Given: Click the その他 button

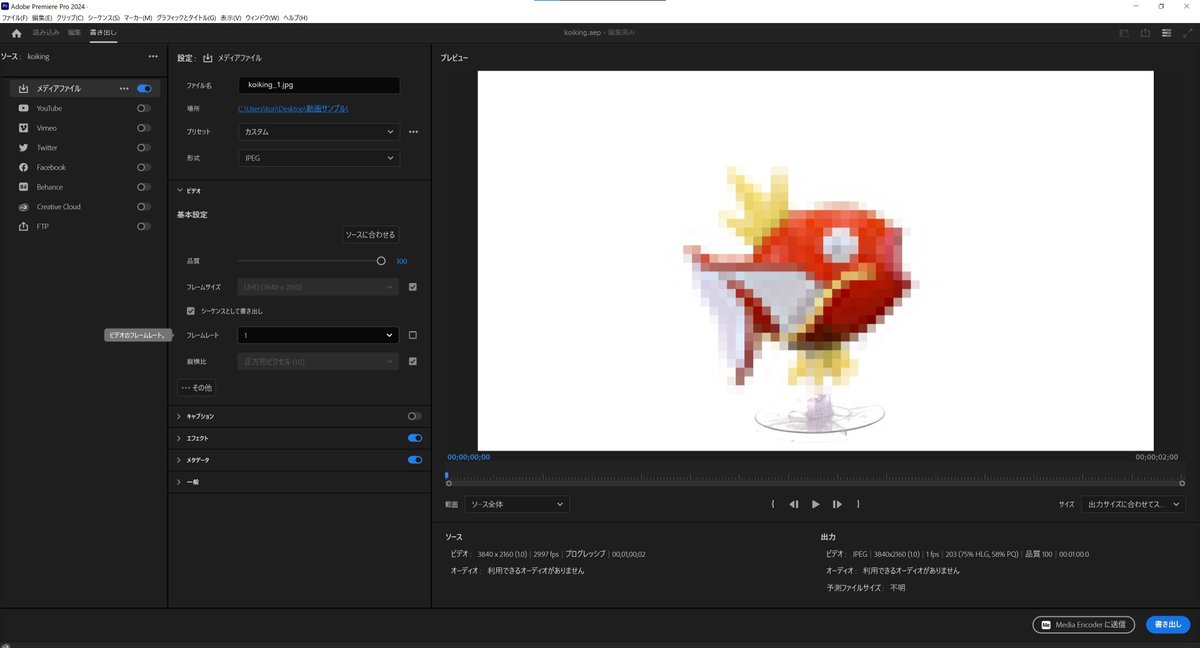Looking at the screenshot, I should [196, 387].
